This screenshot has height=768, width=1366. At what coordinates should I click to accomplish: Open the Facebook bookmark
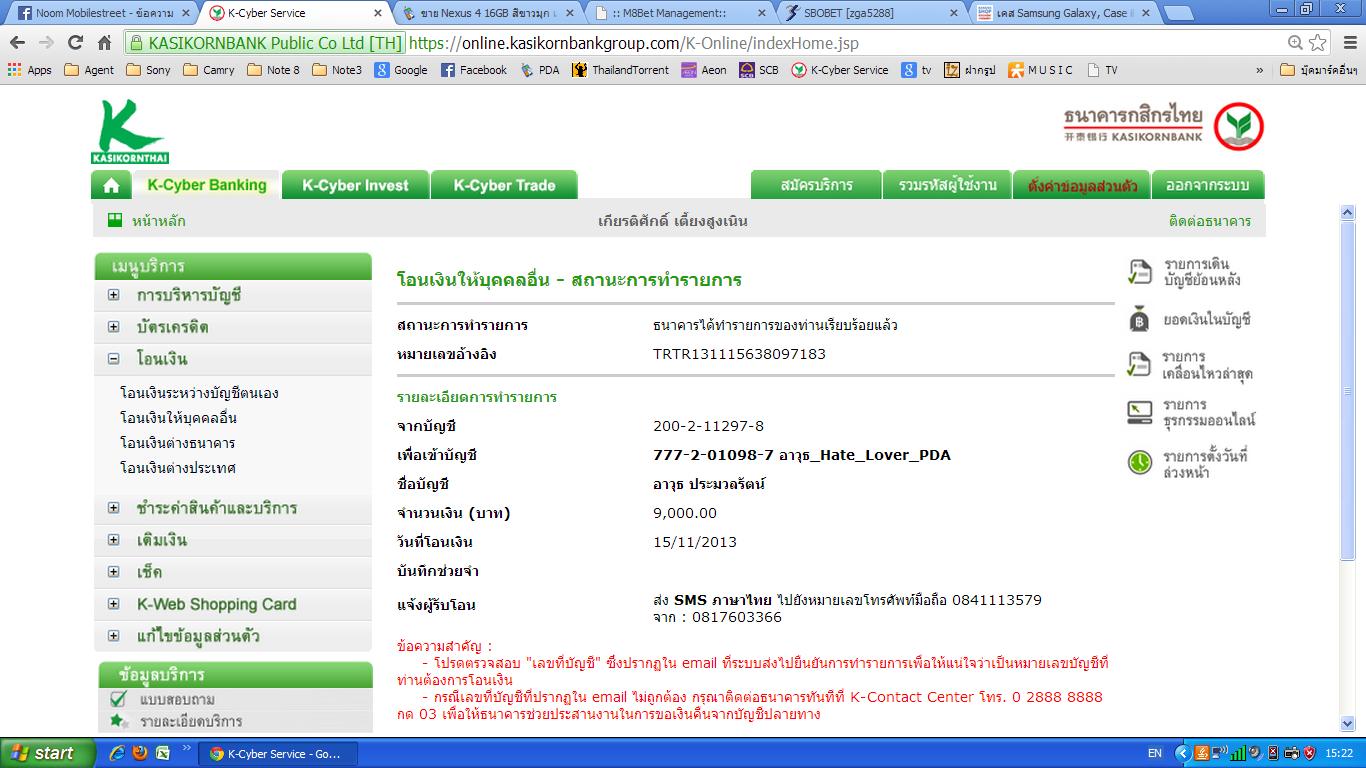474,70
